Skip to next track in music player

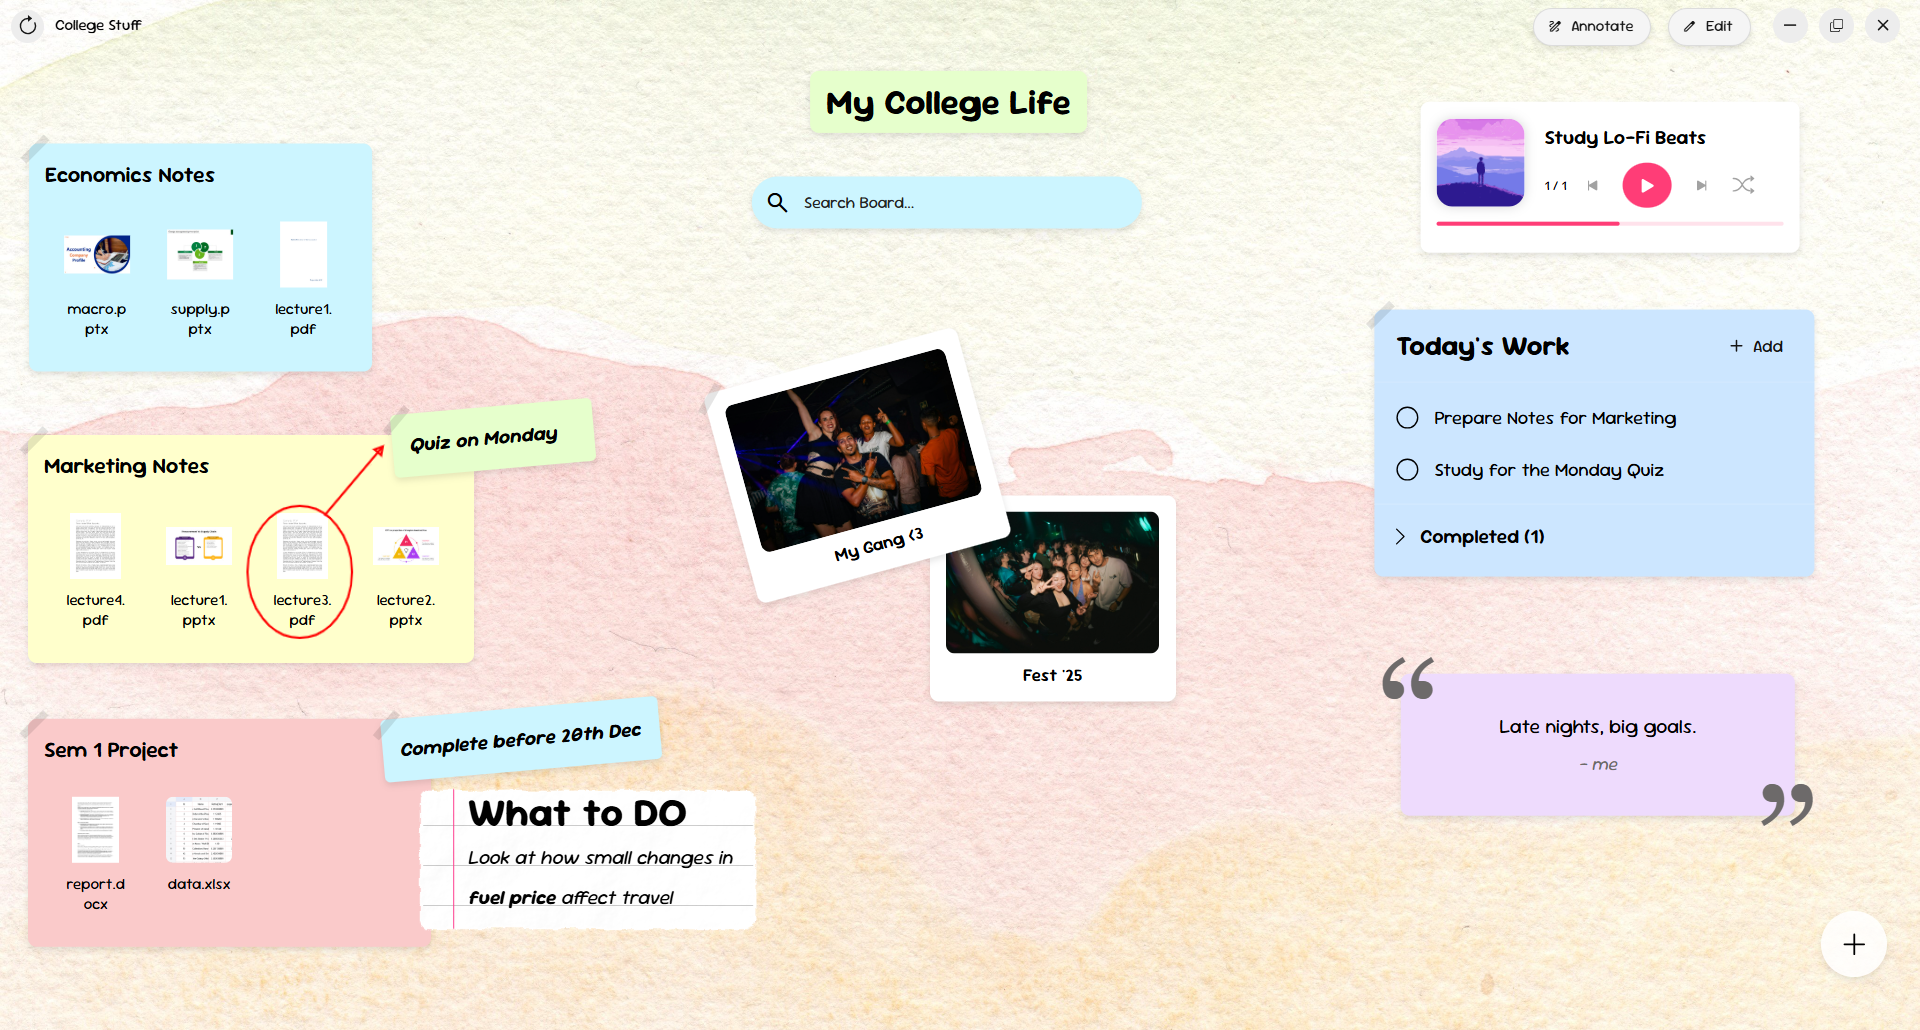click(1701, 185)
